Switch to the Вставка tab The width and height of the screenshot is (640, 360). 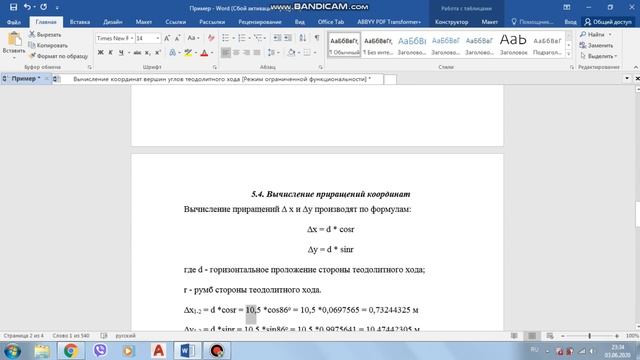(x=80, y=22)
